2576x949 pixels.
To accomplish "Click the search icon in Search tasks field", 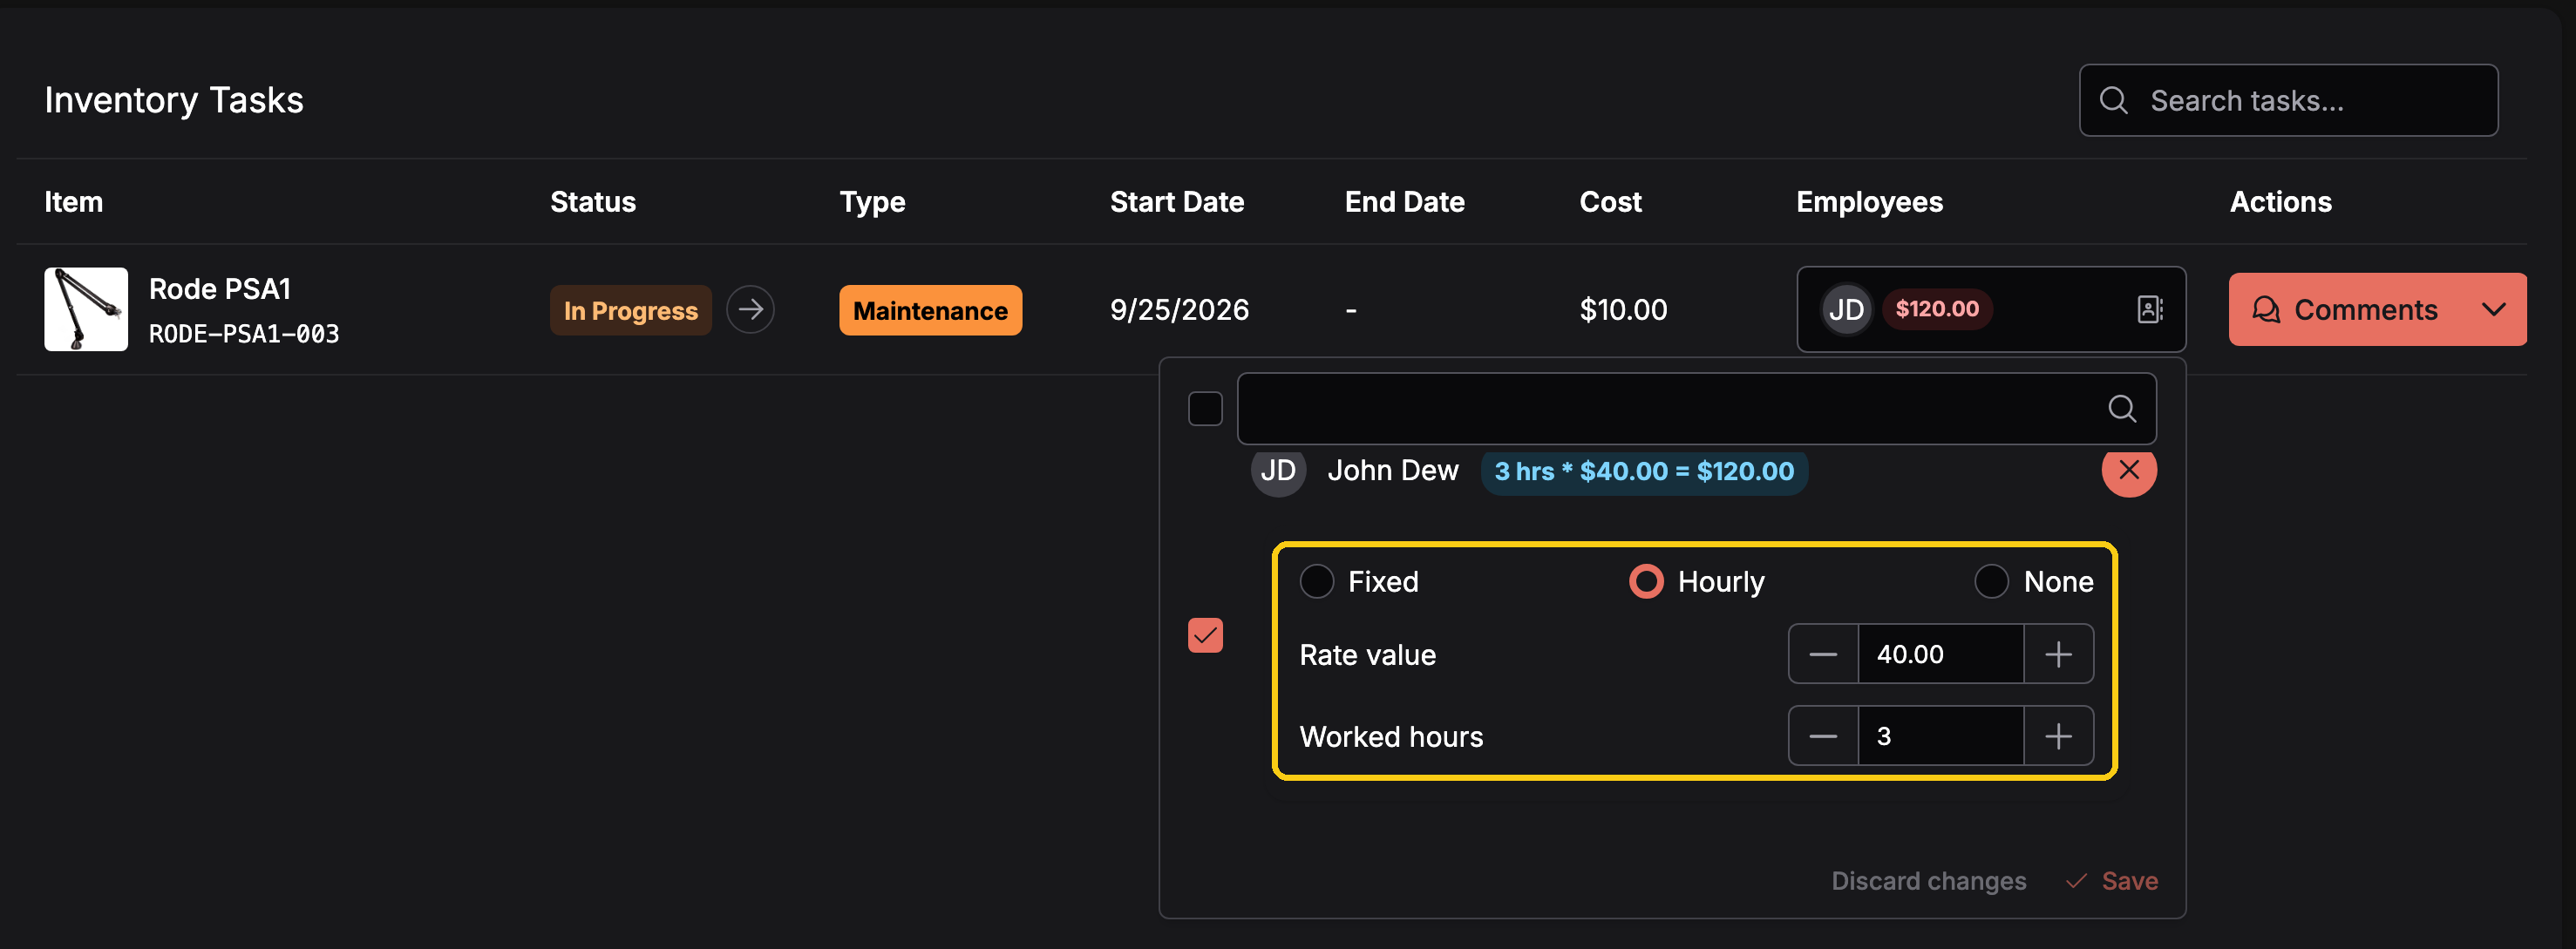I will click(x=2113, y=100).
